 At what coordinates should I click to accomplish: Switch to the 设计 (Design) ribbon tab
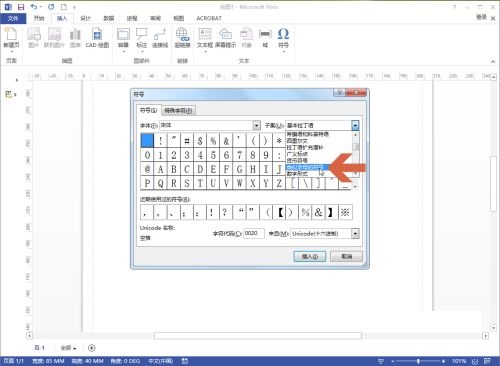(85, 18)
